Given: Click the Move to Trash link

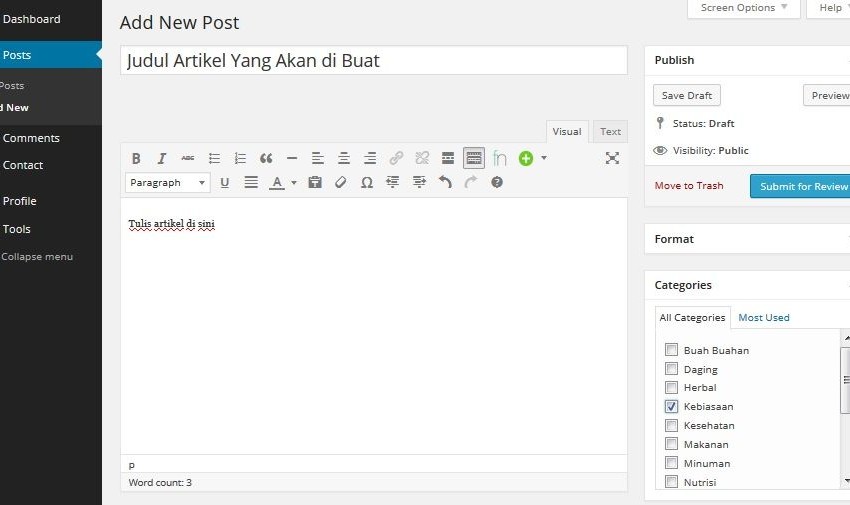Looking at the screenshot, I should [689, 186].
